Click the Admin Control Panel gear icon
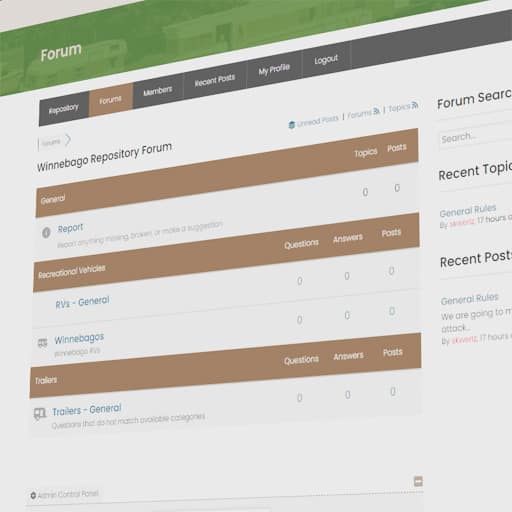Viewport: 512px width, 512px height. tap(33, 496)
